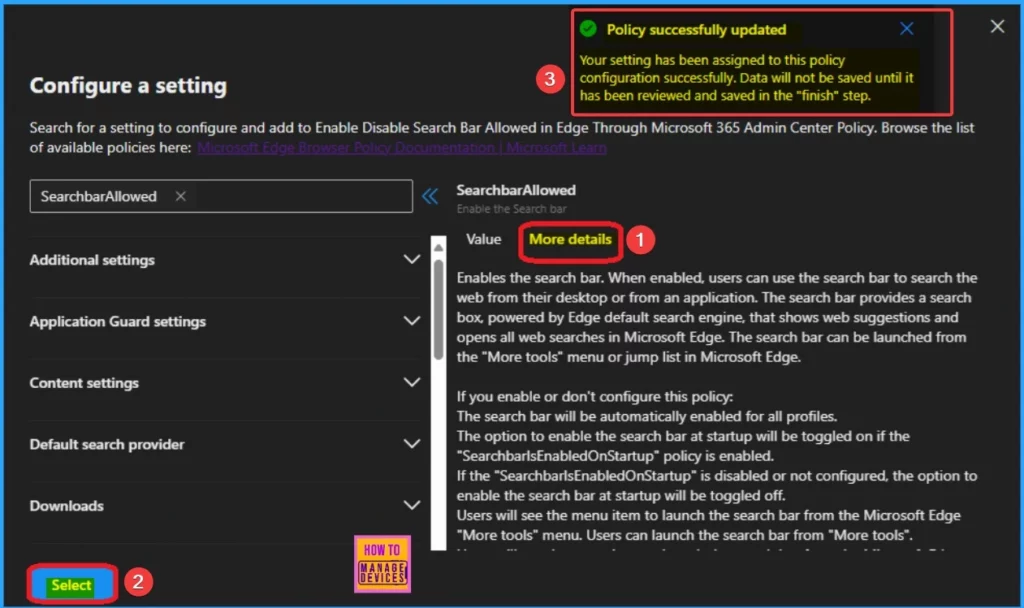Image resolution: width=1024 pixels, height=608 pixels.
Task: Click the category list scrollbar thumb
Action: point(438,310)
